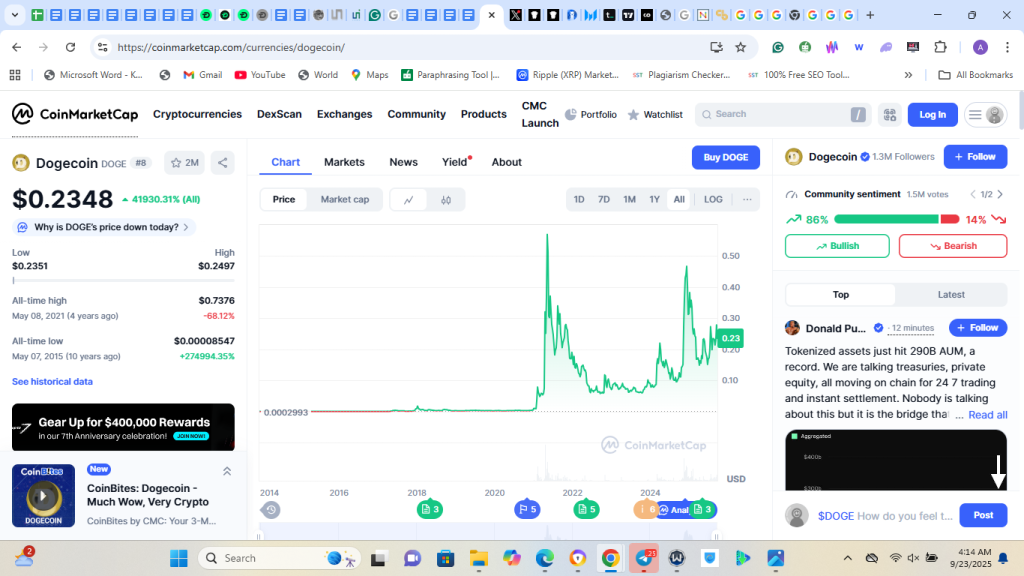Image resolution: width=1024 pixels, height=576 pixels.
Task: Play the CoinBites Dogecoin video thumbnail
Action: tap(43, 496)
